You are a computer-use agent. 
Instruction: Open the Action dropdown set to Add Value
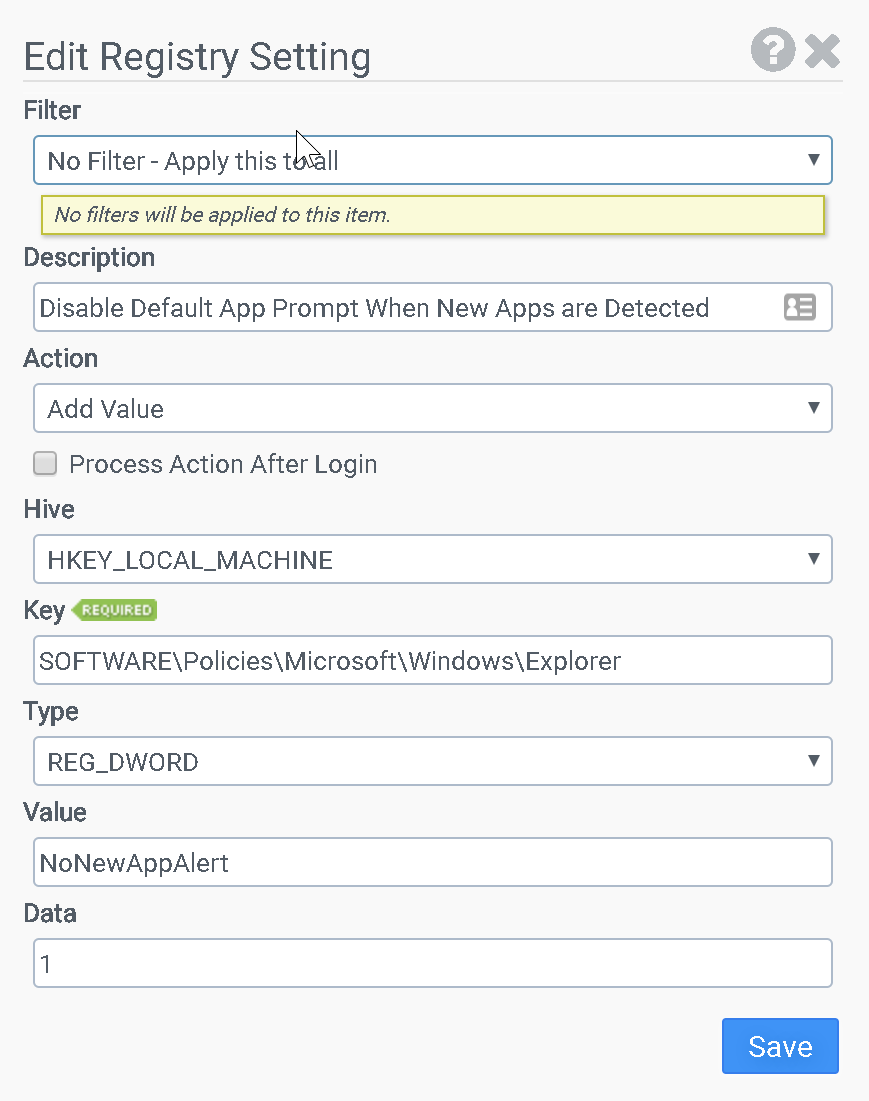pos(432,409)
